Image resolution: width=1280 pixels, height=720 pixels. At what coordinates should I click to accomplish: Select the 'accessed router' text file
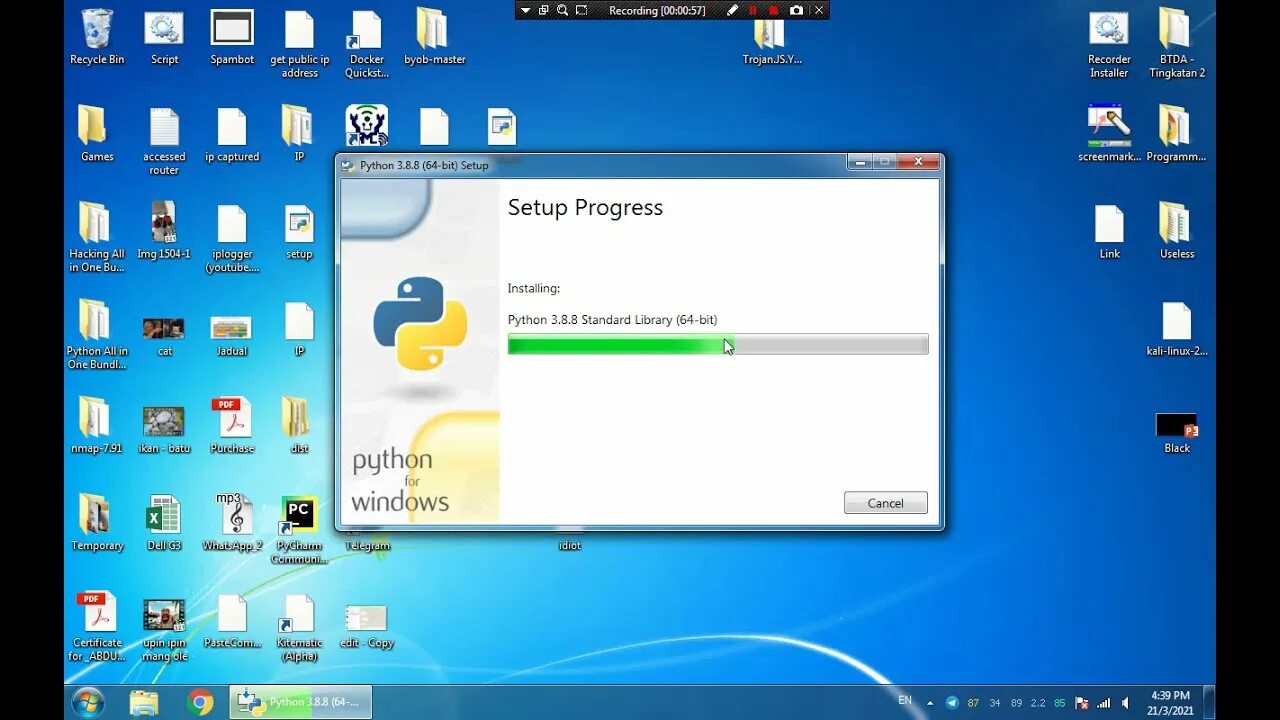[164, 141]
